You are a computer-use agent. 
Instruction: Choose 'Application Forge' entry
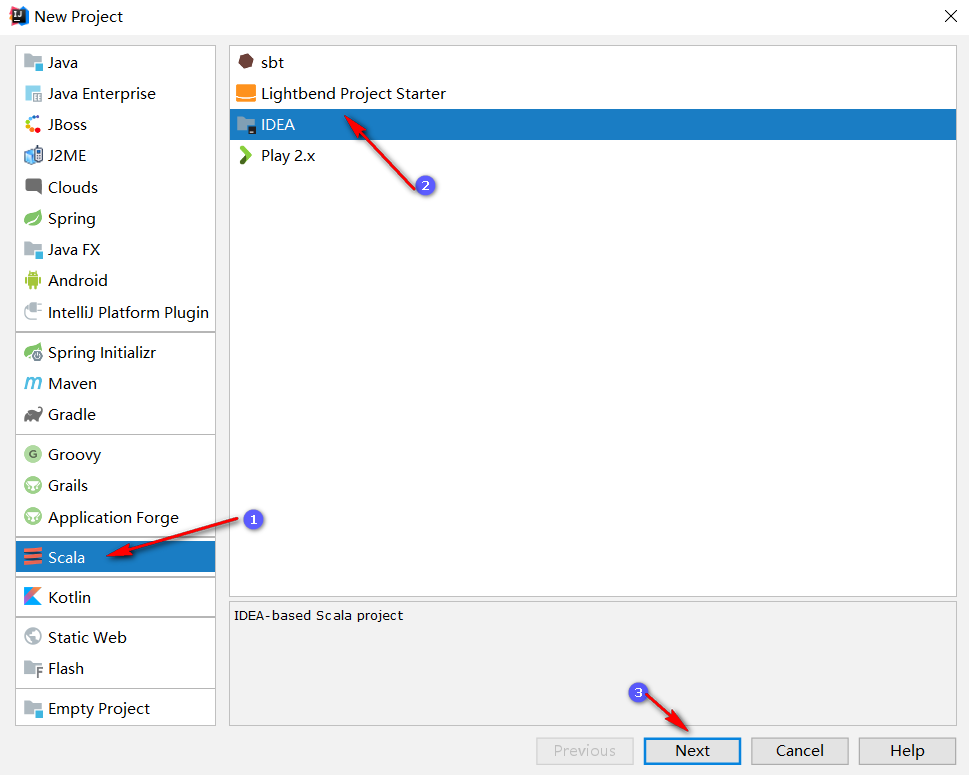click(x=113, y=517)
